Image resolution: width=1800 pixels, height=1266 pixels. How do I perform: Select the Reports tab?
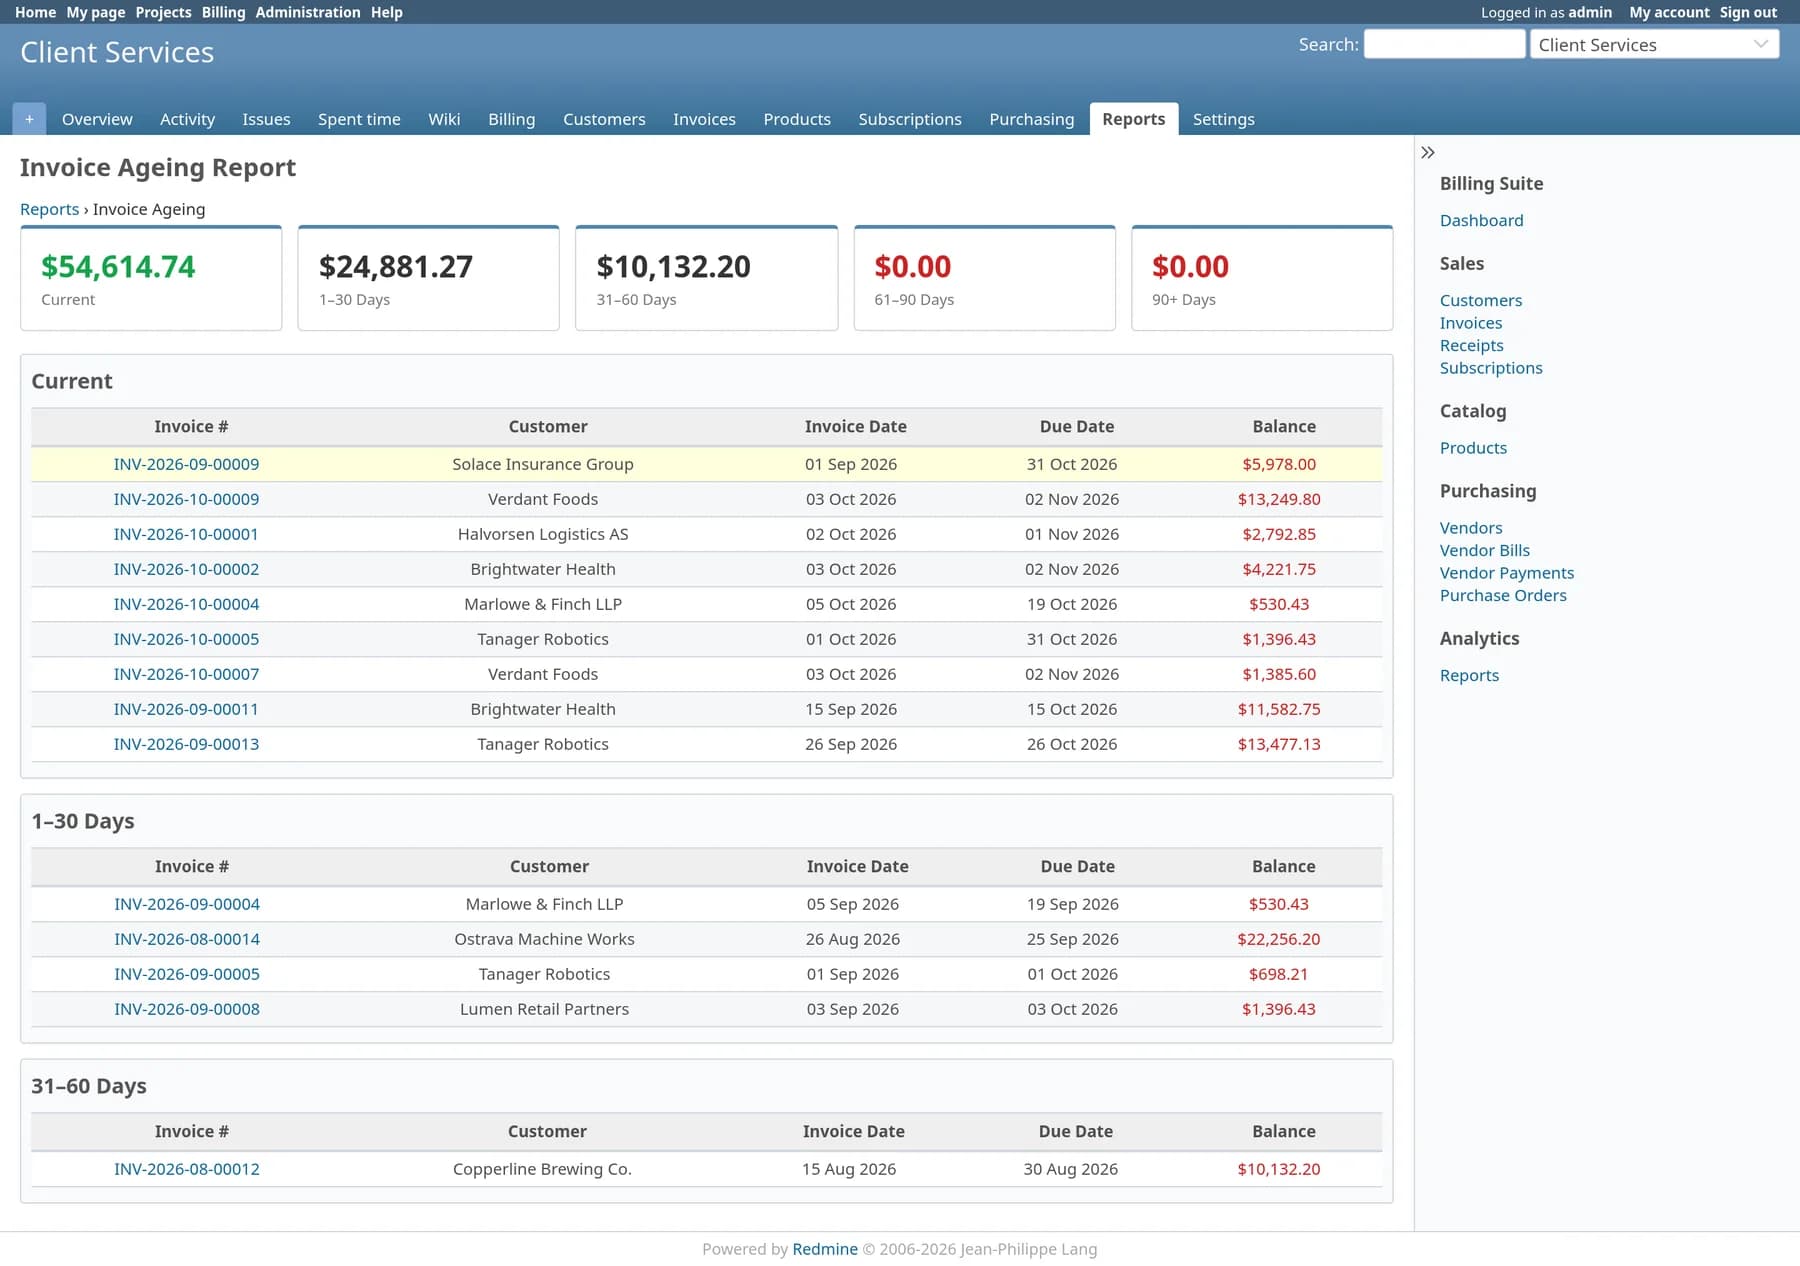[x=1134, y=119]
